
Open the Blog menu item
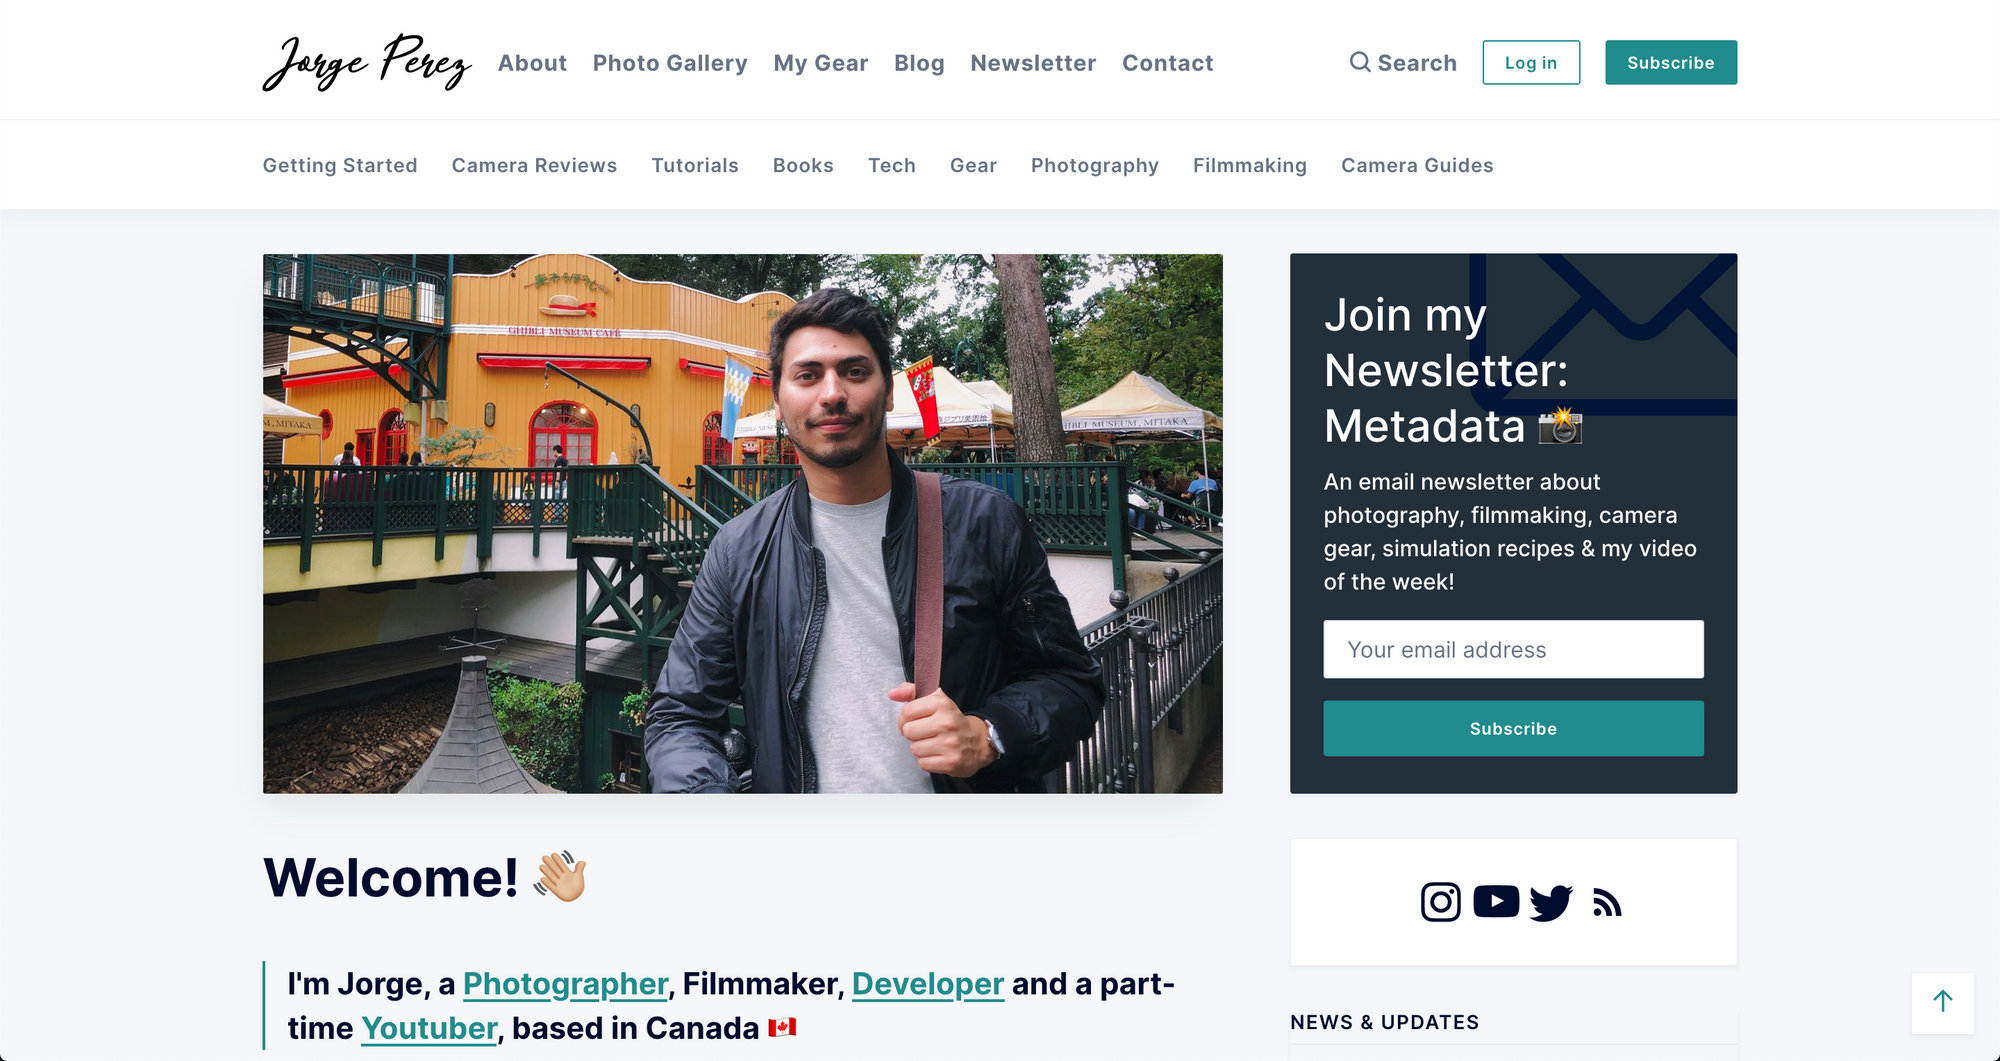coord(919,63)
